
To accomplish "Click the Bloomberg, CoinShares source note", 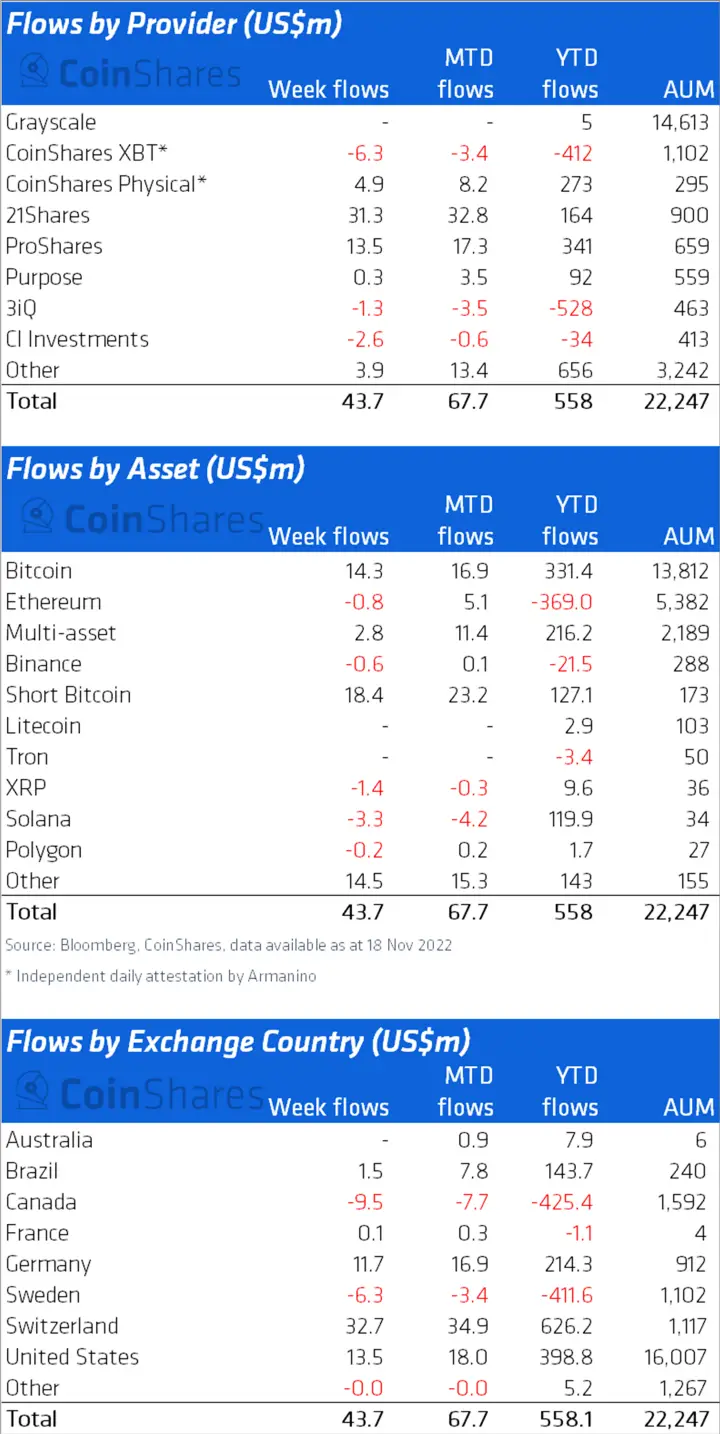I will click(228, 945).
